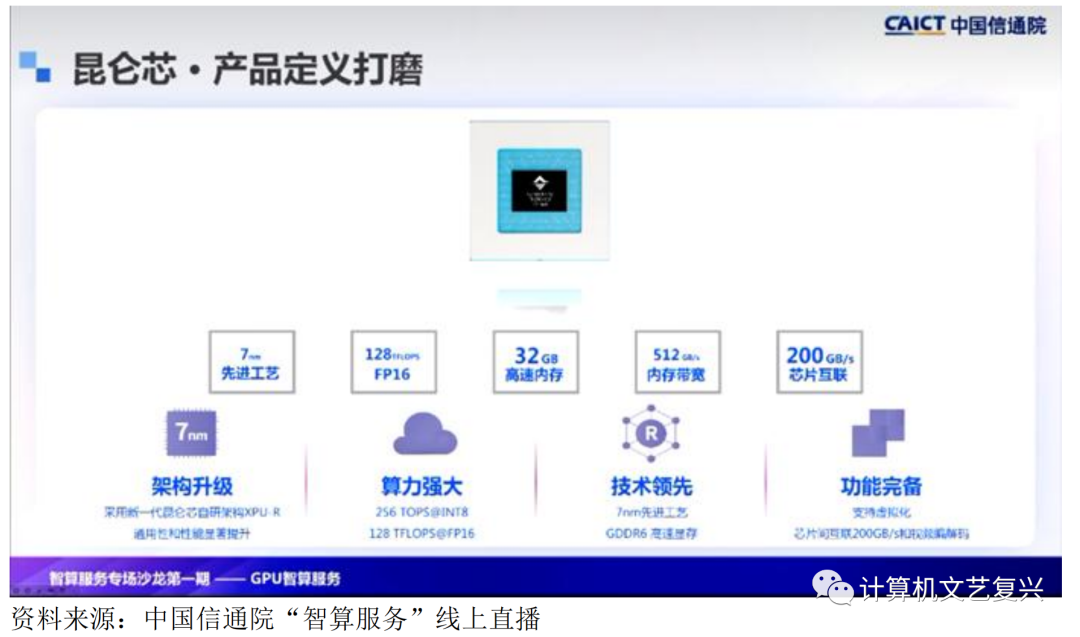Click the heading "算力强大"

[422, 486]
